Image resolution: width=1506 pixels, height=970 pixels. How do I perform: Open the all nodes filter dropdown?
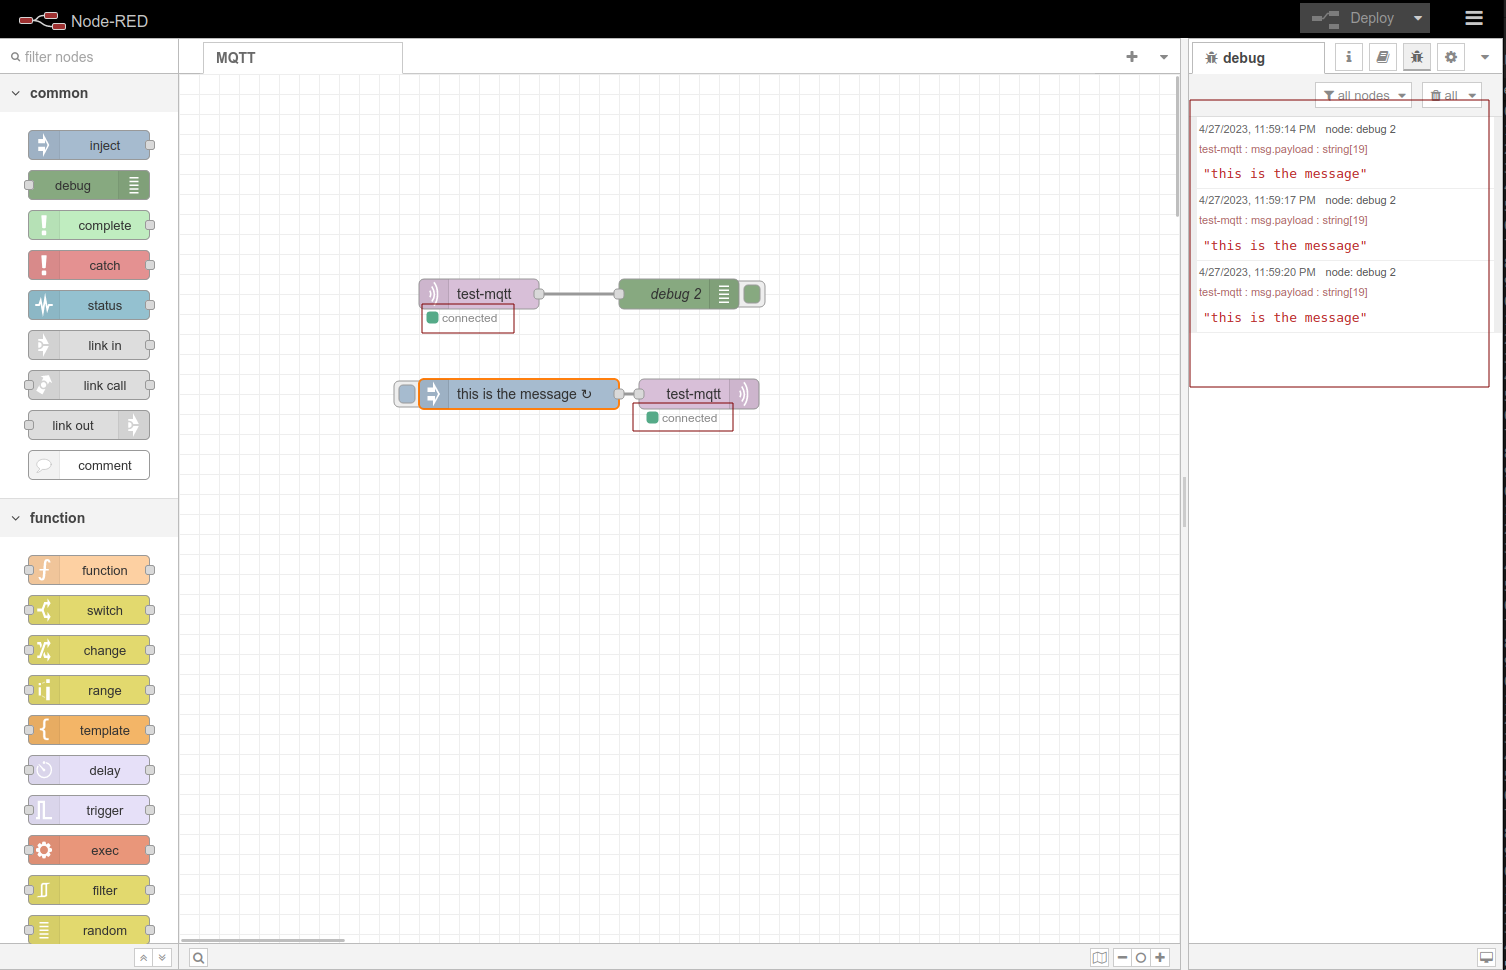[x=1363, y=96]
